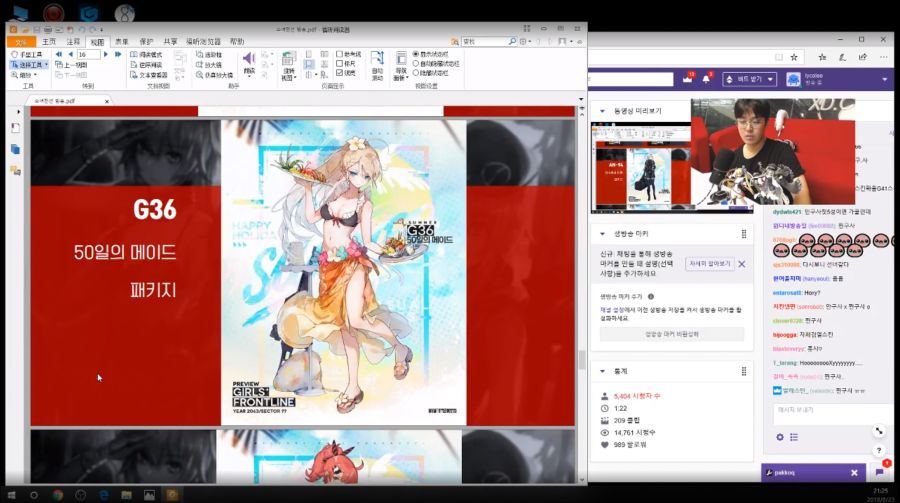
Task: Collapse the Stream Marker panel
Action: tap(602, 234)
